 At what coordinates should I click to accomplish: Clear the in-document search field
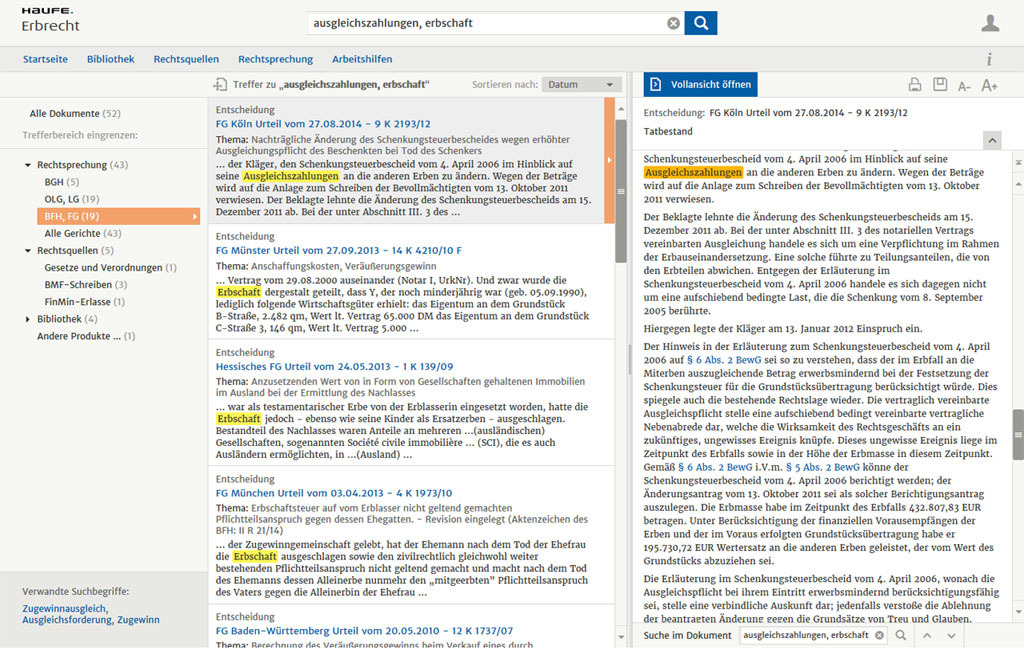(x=879, y=635)
